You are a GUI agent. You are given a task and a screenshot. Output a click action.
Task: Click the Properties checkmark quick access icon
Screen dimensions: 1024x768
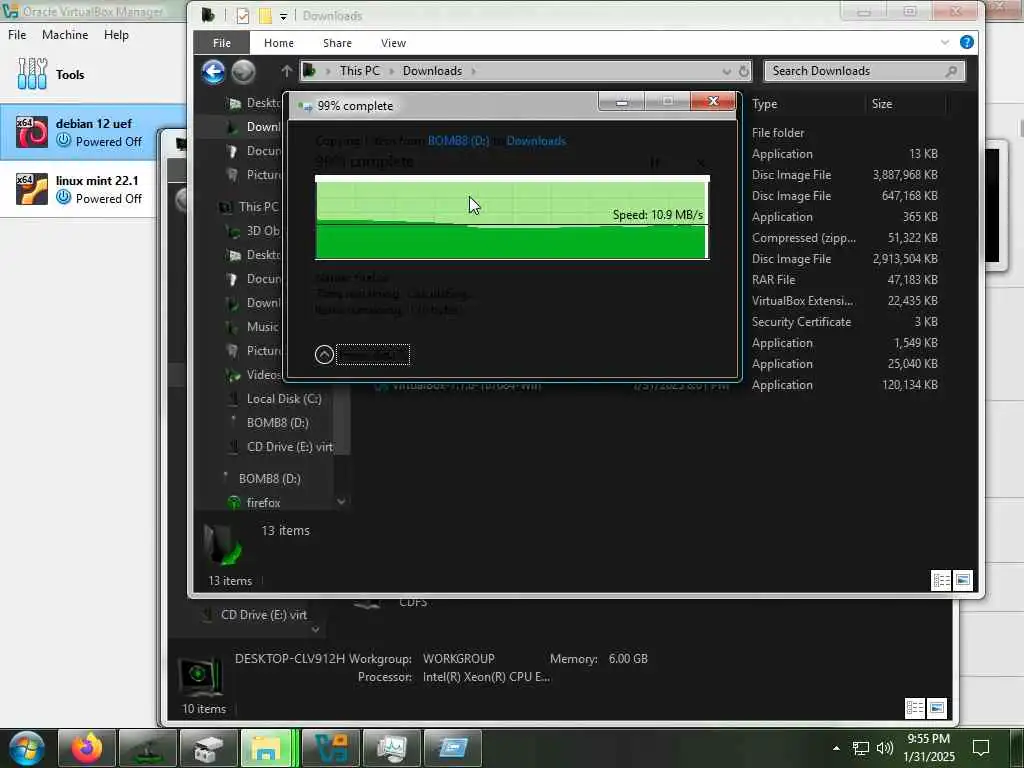[x=243, y=16]
